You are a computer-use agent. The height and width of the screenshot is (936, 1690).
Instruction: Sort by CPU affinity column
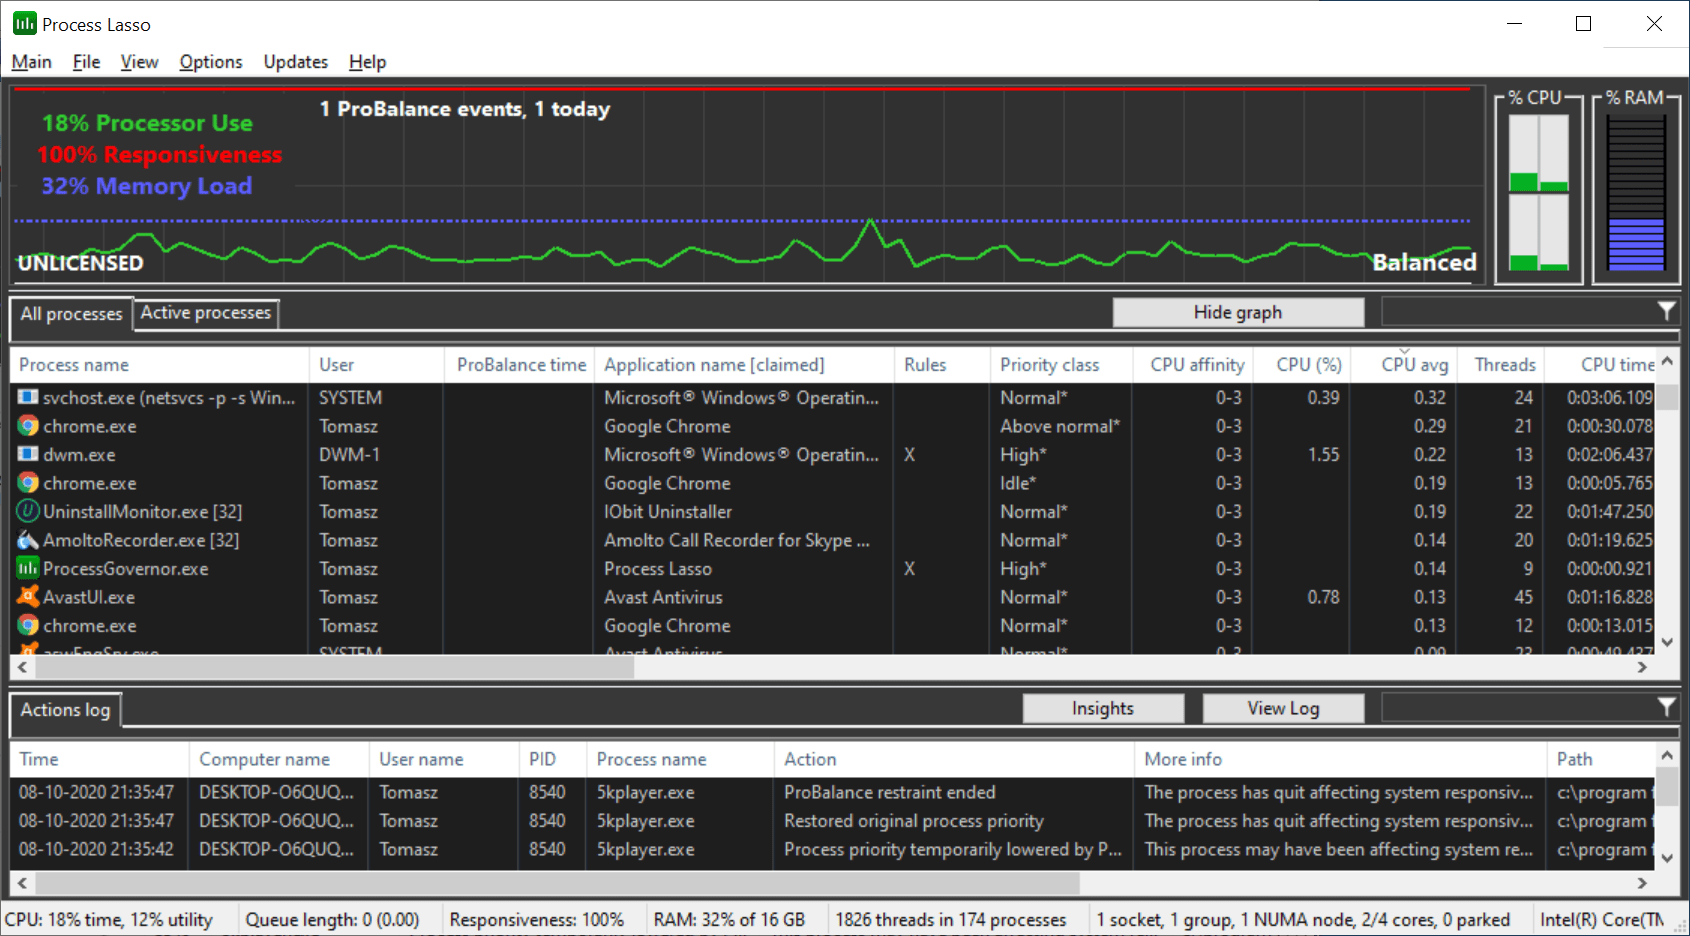[1193, 365]
